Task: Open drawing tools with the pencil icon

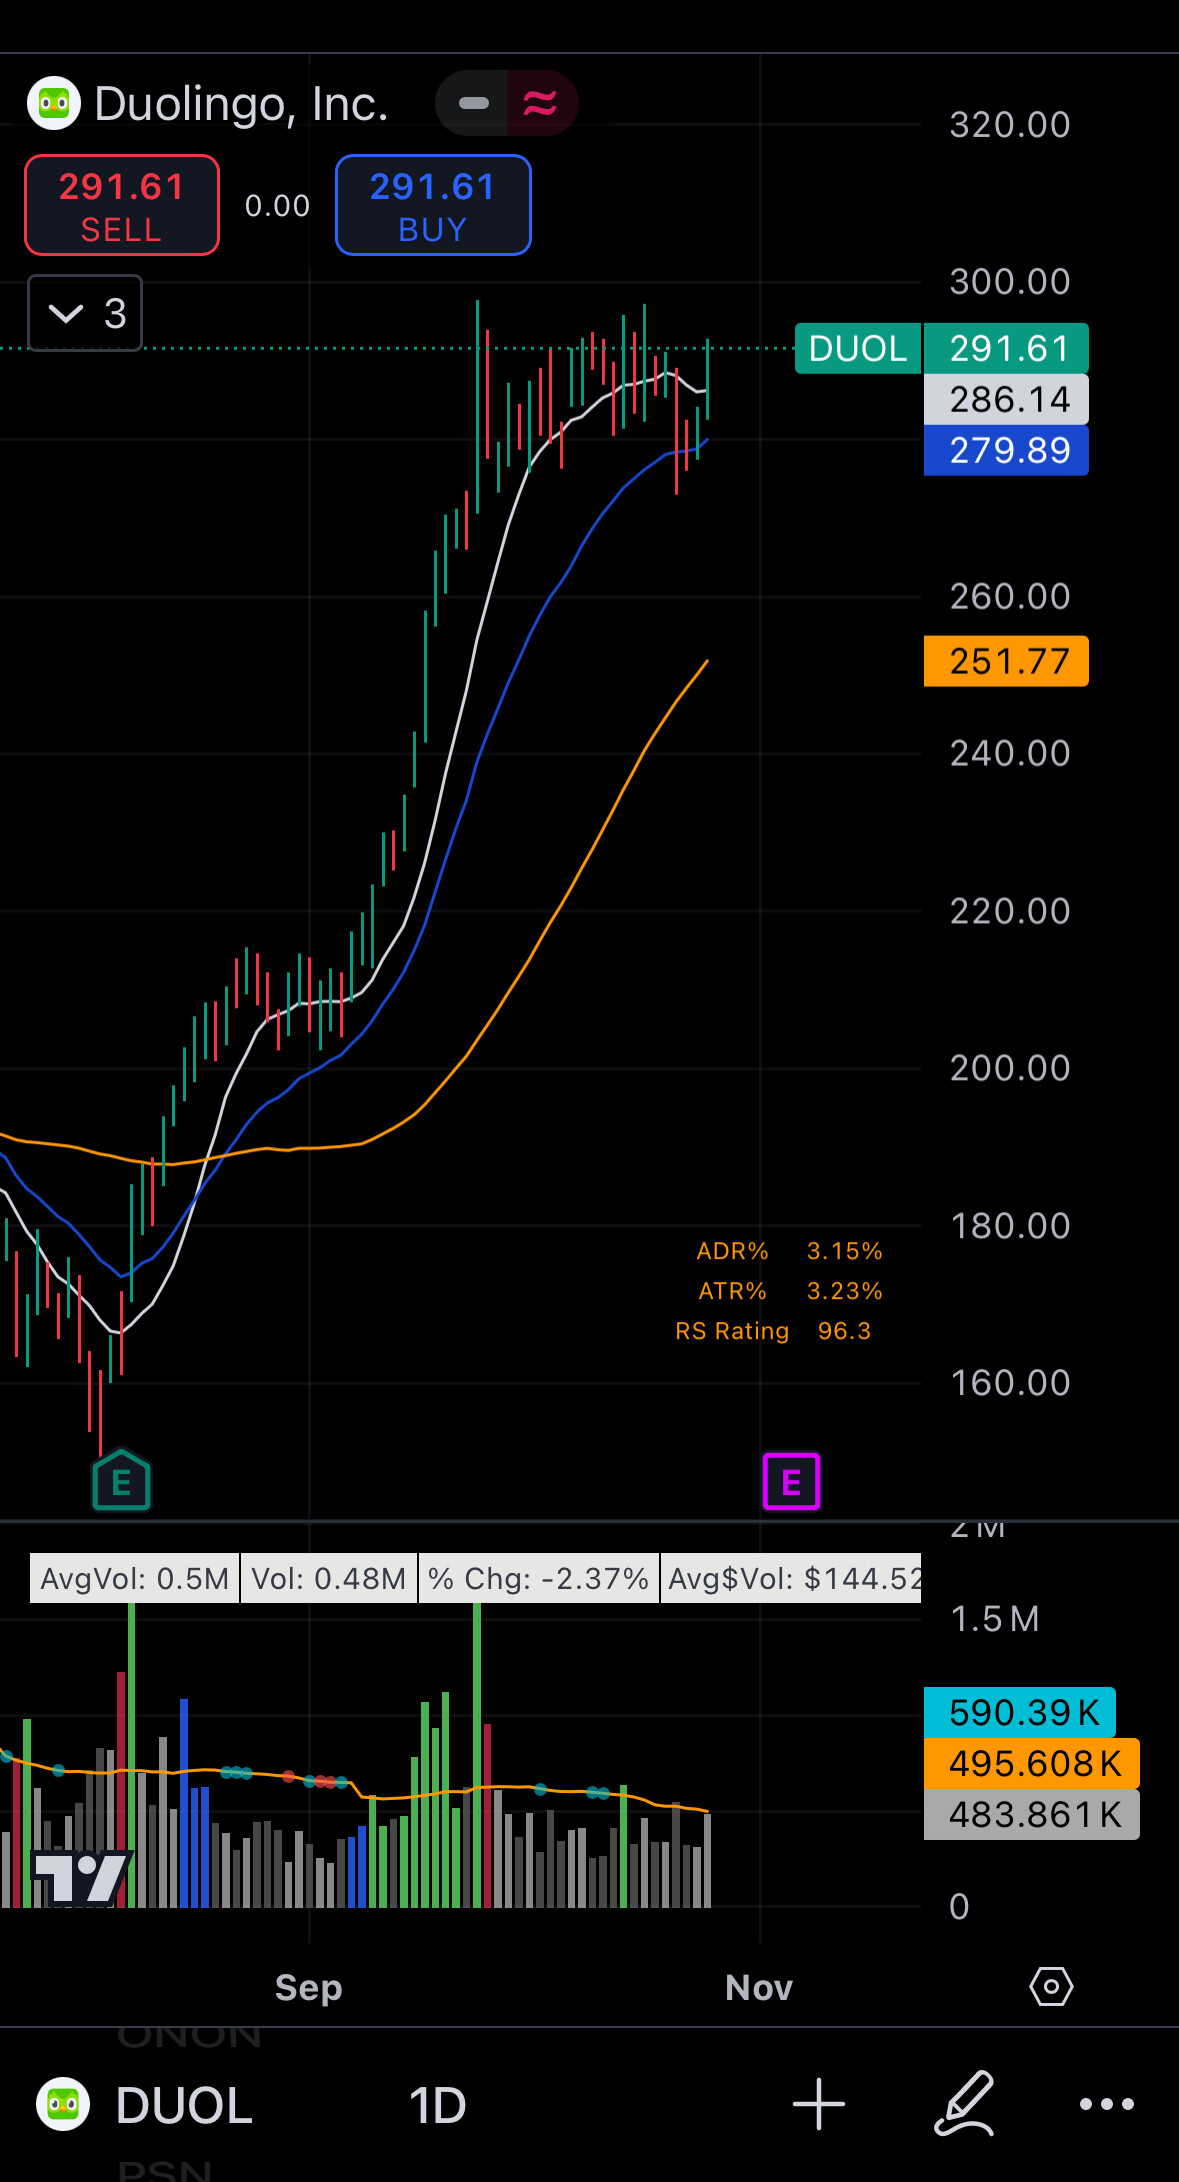Action: pyautogui.click(x=964, y=2104)
